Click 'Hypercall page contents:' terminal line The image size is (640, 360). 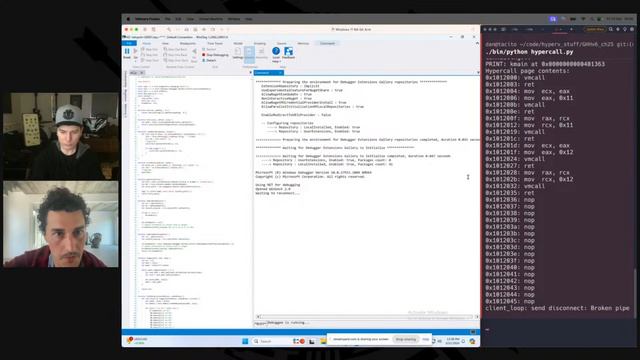(527, 71)
